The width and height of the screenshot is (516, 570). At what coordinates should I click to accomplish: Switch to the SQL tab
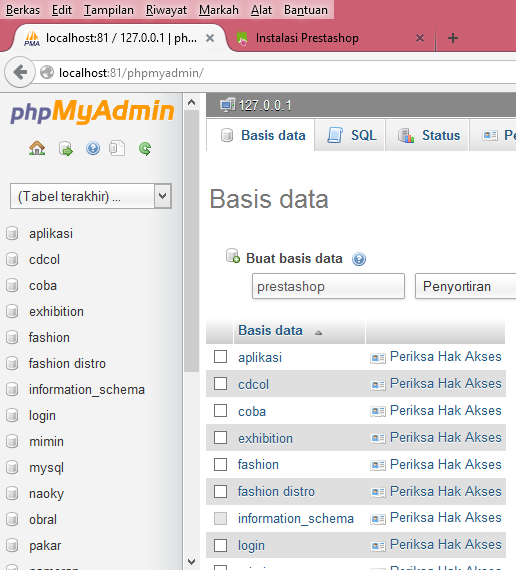349,135
